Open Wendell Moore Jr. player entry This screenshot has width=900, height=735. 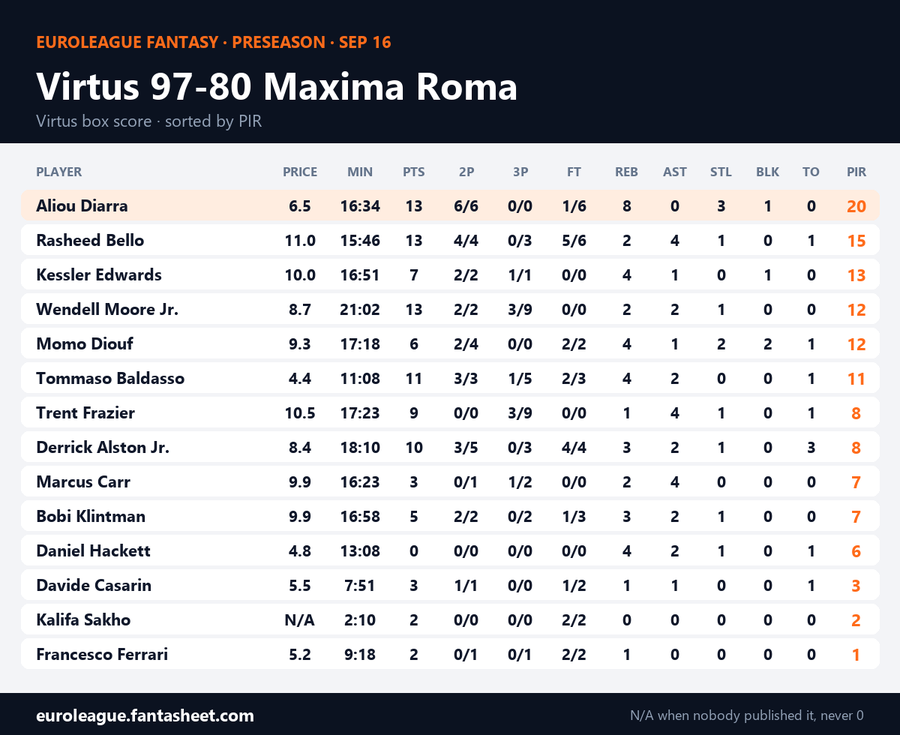[x=107, y=309]
